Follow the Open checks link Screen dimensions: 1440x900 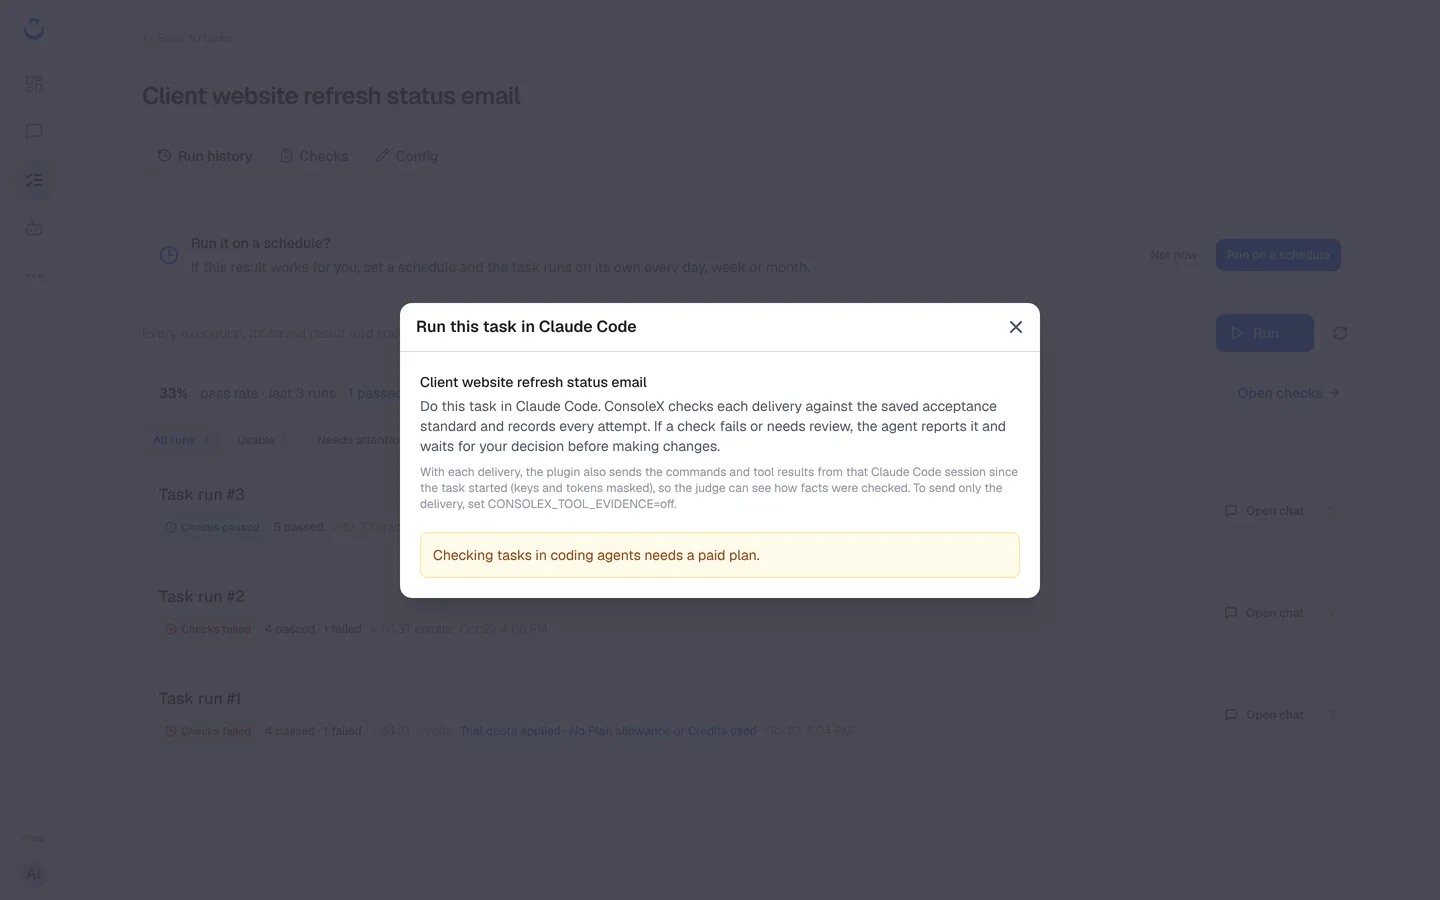1288,393
